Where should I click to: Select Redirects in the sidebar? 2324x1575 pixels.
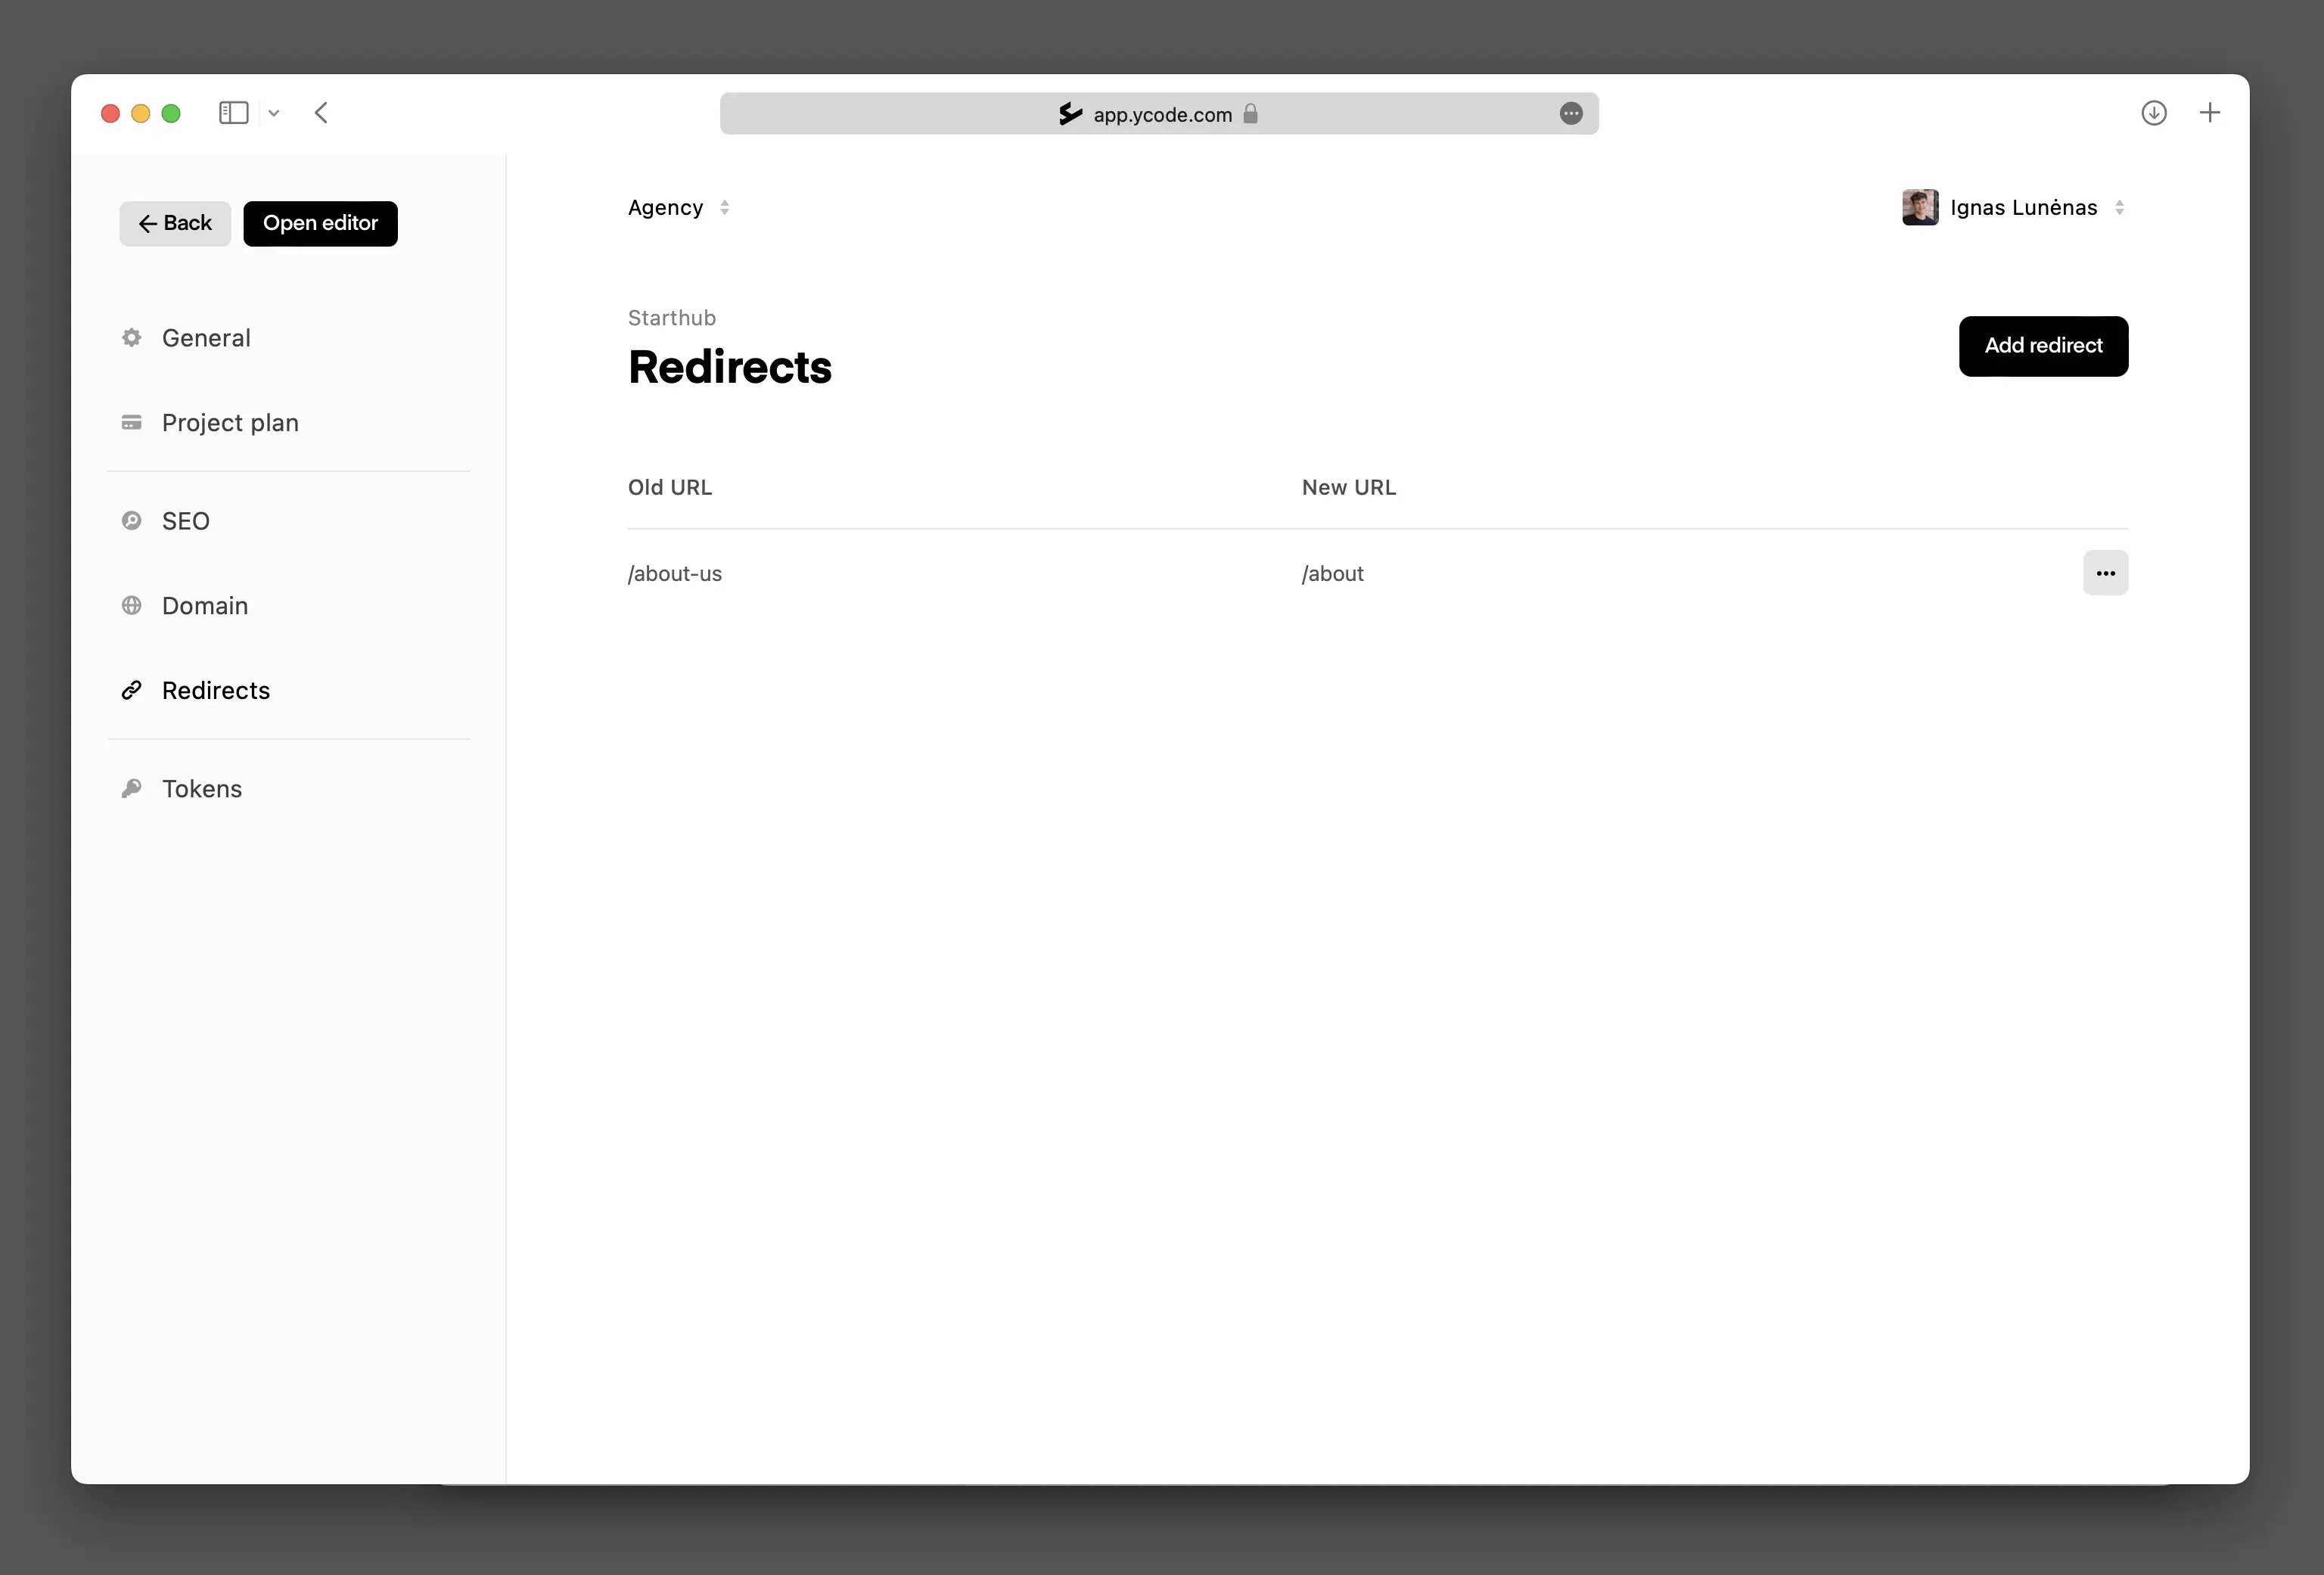pyautogui.click(x=216, y=691)
